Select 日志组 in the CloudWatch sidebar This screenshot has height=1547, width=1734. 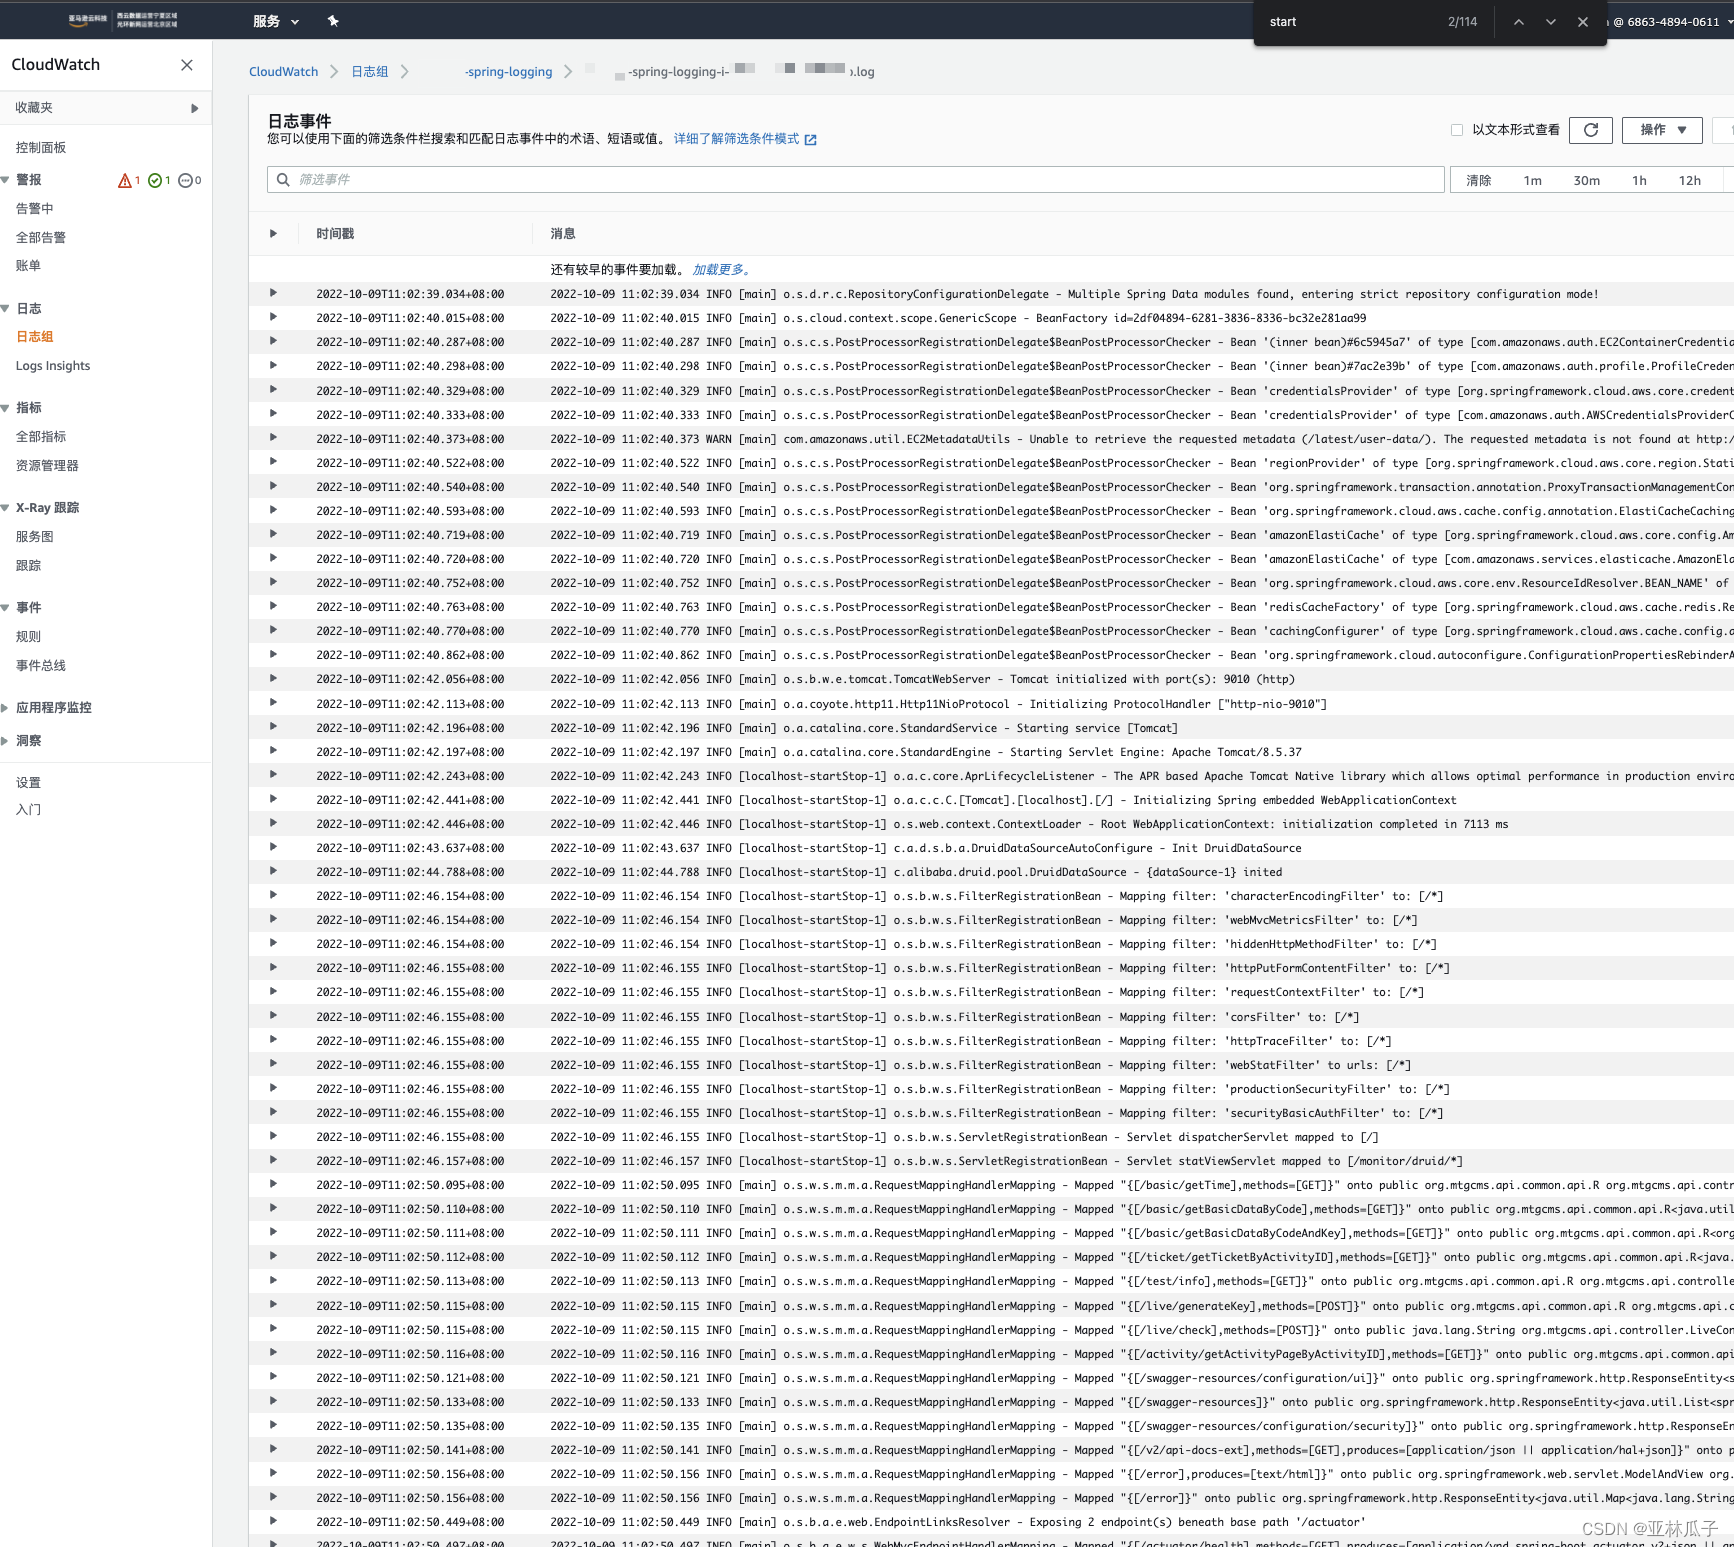[x=35, y=336]
